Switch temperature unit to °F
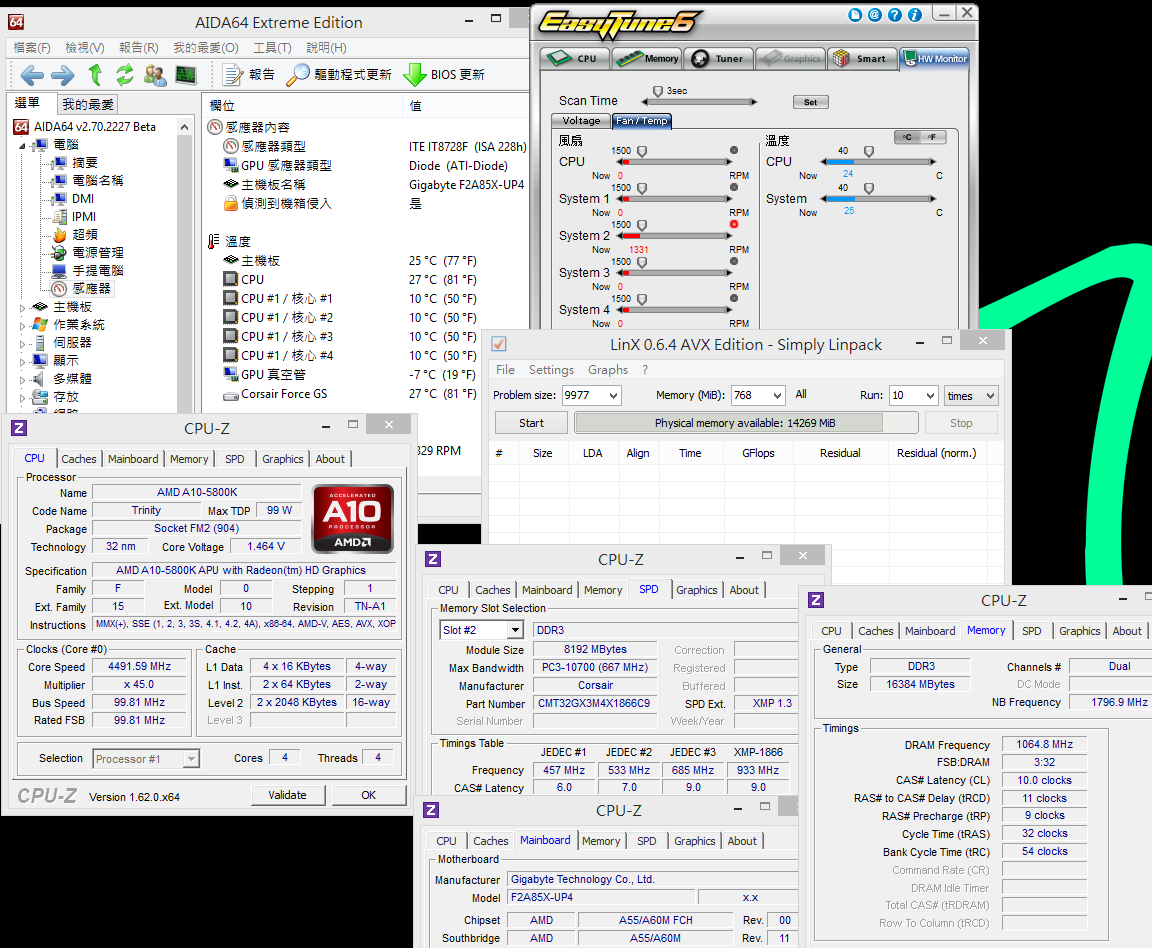The width and height of the screenshot is (1152, 948). [932, 137]
